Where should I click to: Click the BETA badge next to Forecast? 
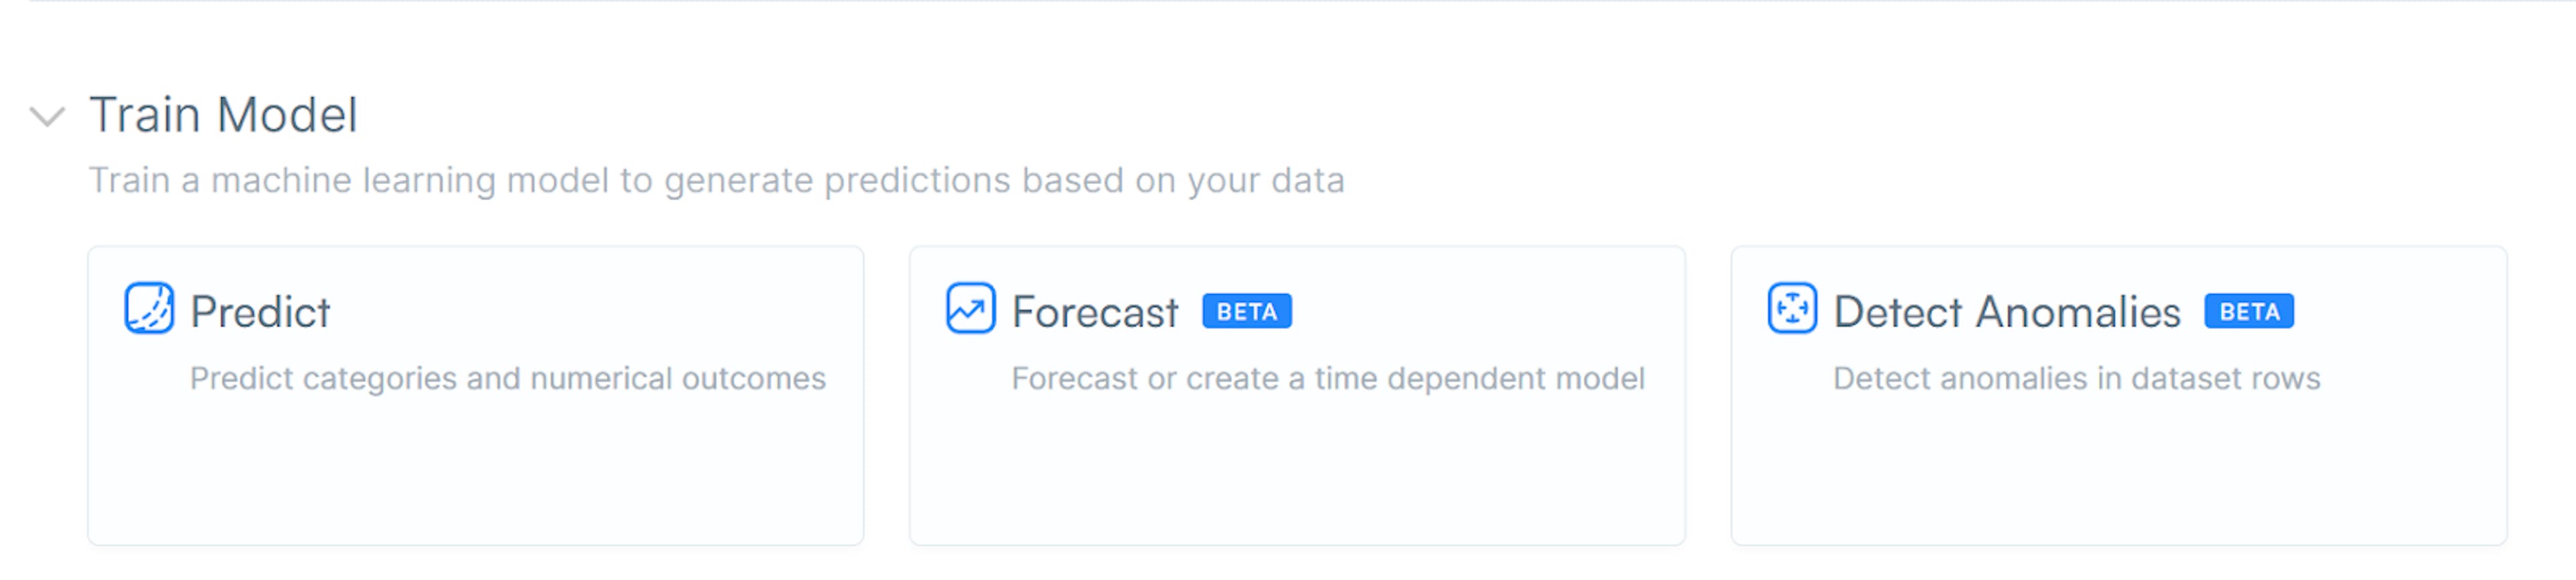point(1247,312)
